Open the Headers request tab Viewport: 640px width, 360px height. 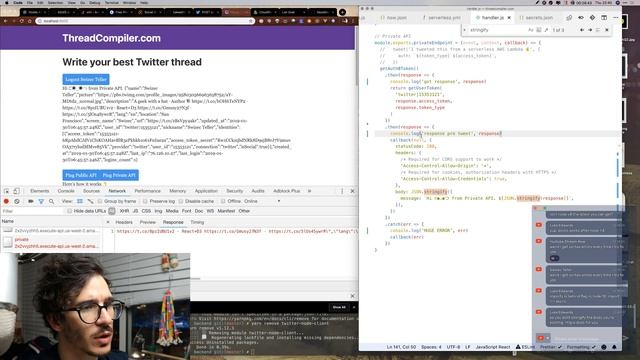(x=124, y=222)
